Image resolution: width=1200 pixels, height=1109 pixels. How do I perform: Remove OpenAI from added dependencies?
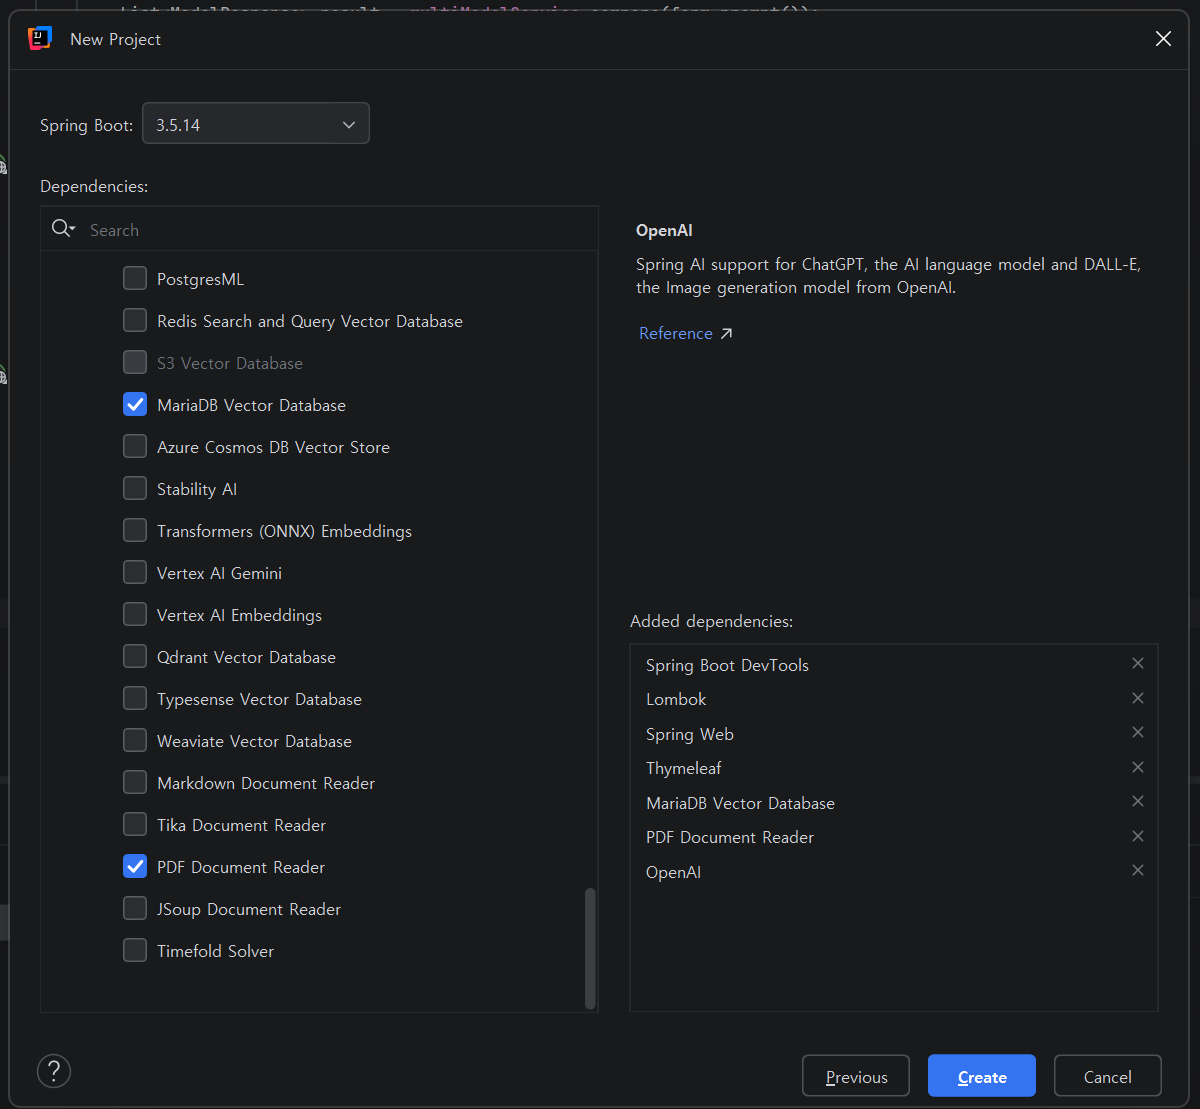pos(1137,871)
